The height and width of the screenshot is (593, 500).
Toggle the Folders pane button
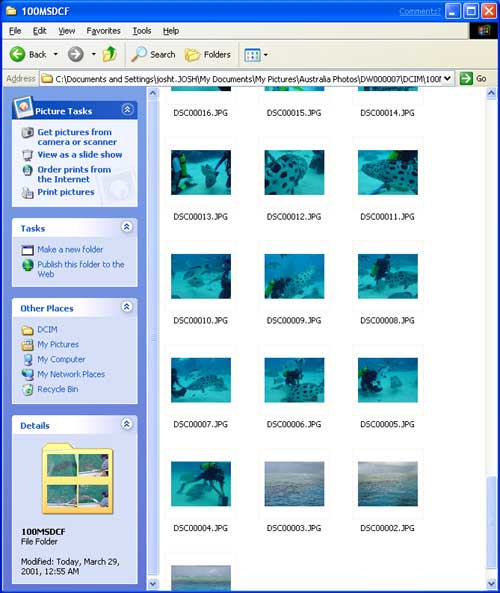tap(208, 55)
